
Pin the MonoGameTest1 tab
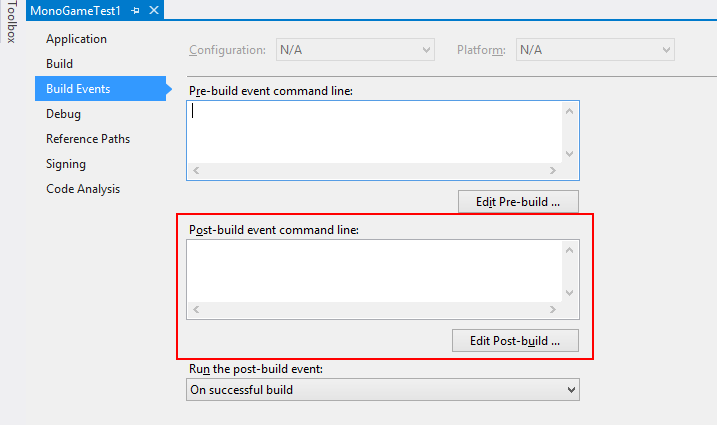[x=135, y=10]
